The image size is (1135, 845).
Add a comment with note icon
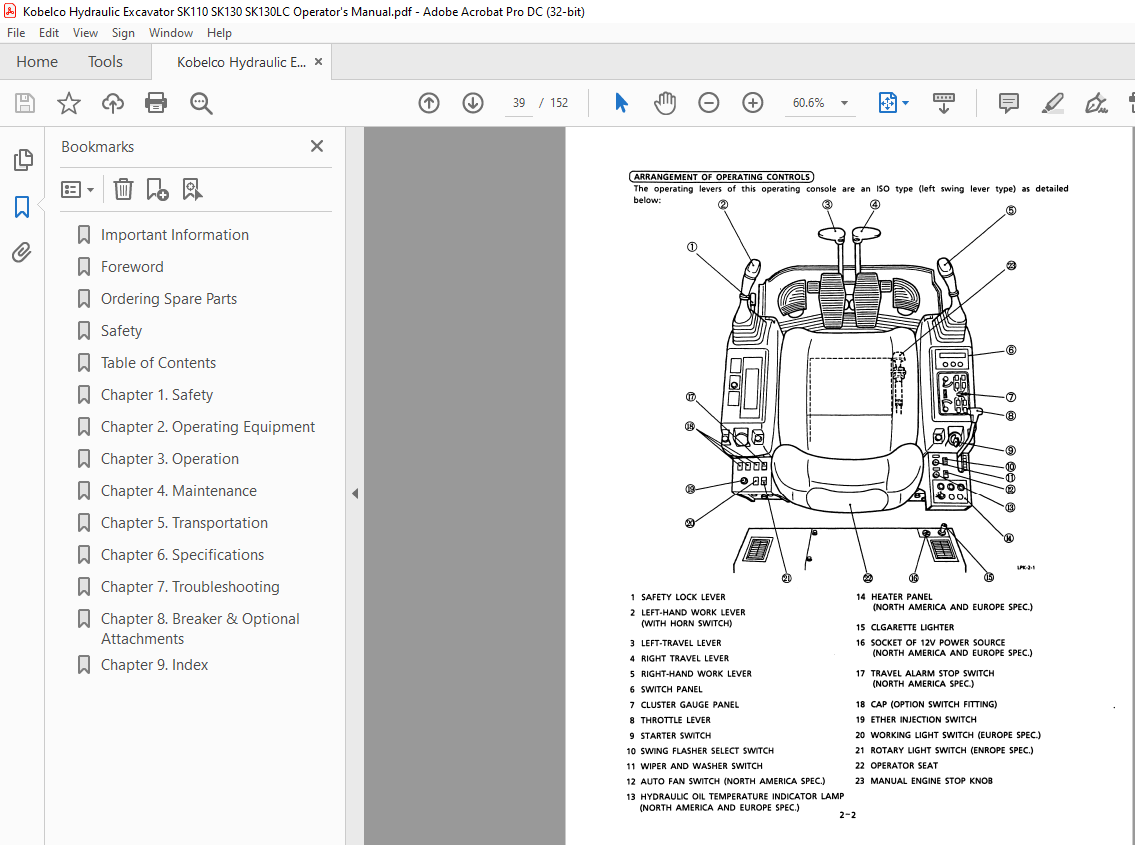[x=1008, y=103]
